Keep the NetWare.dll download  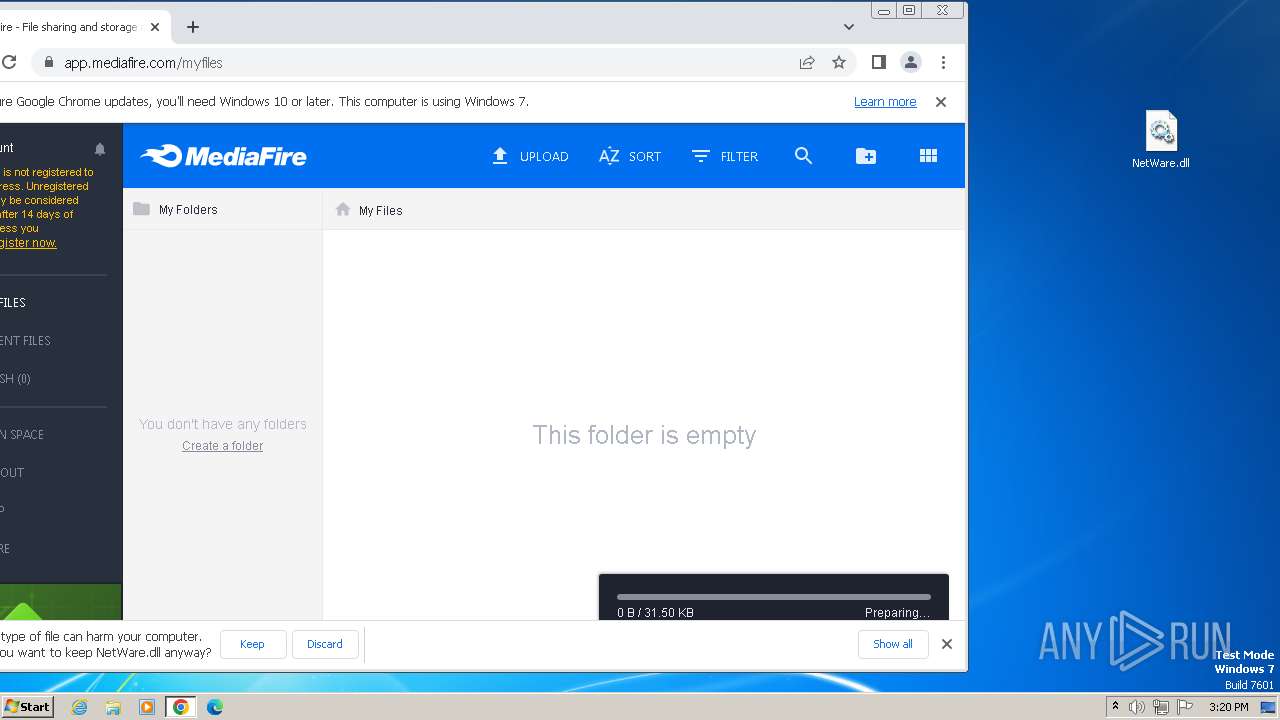pos(252,644)
